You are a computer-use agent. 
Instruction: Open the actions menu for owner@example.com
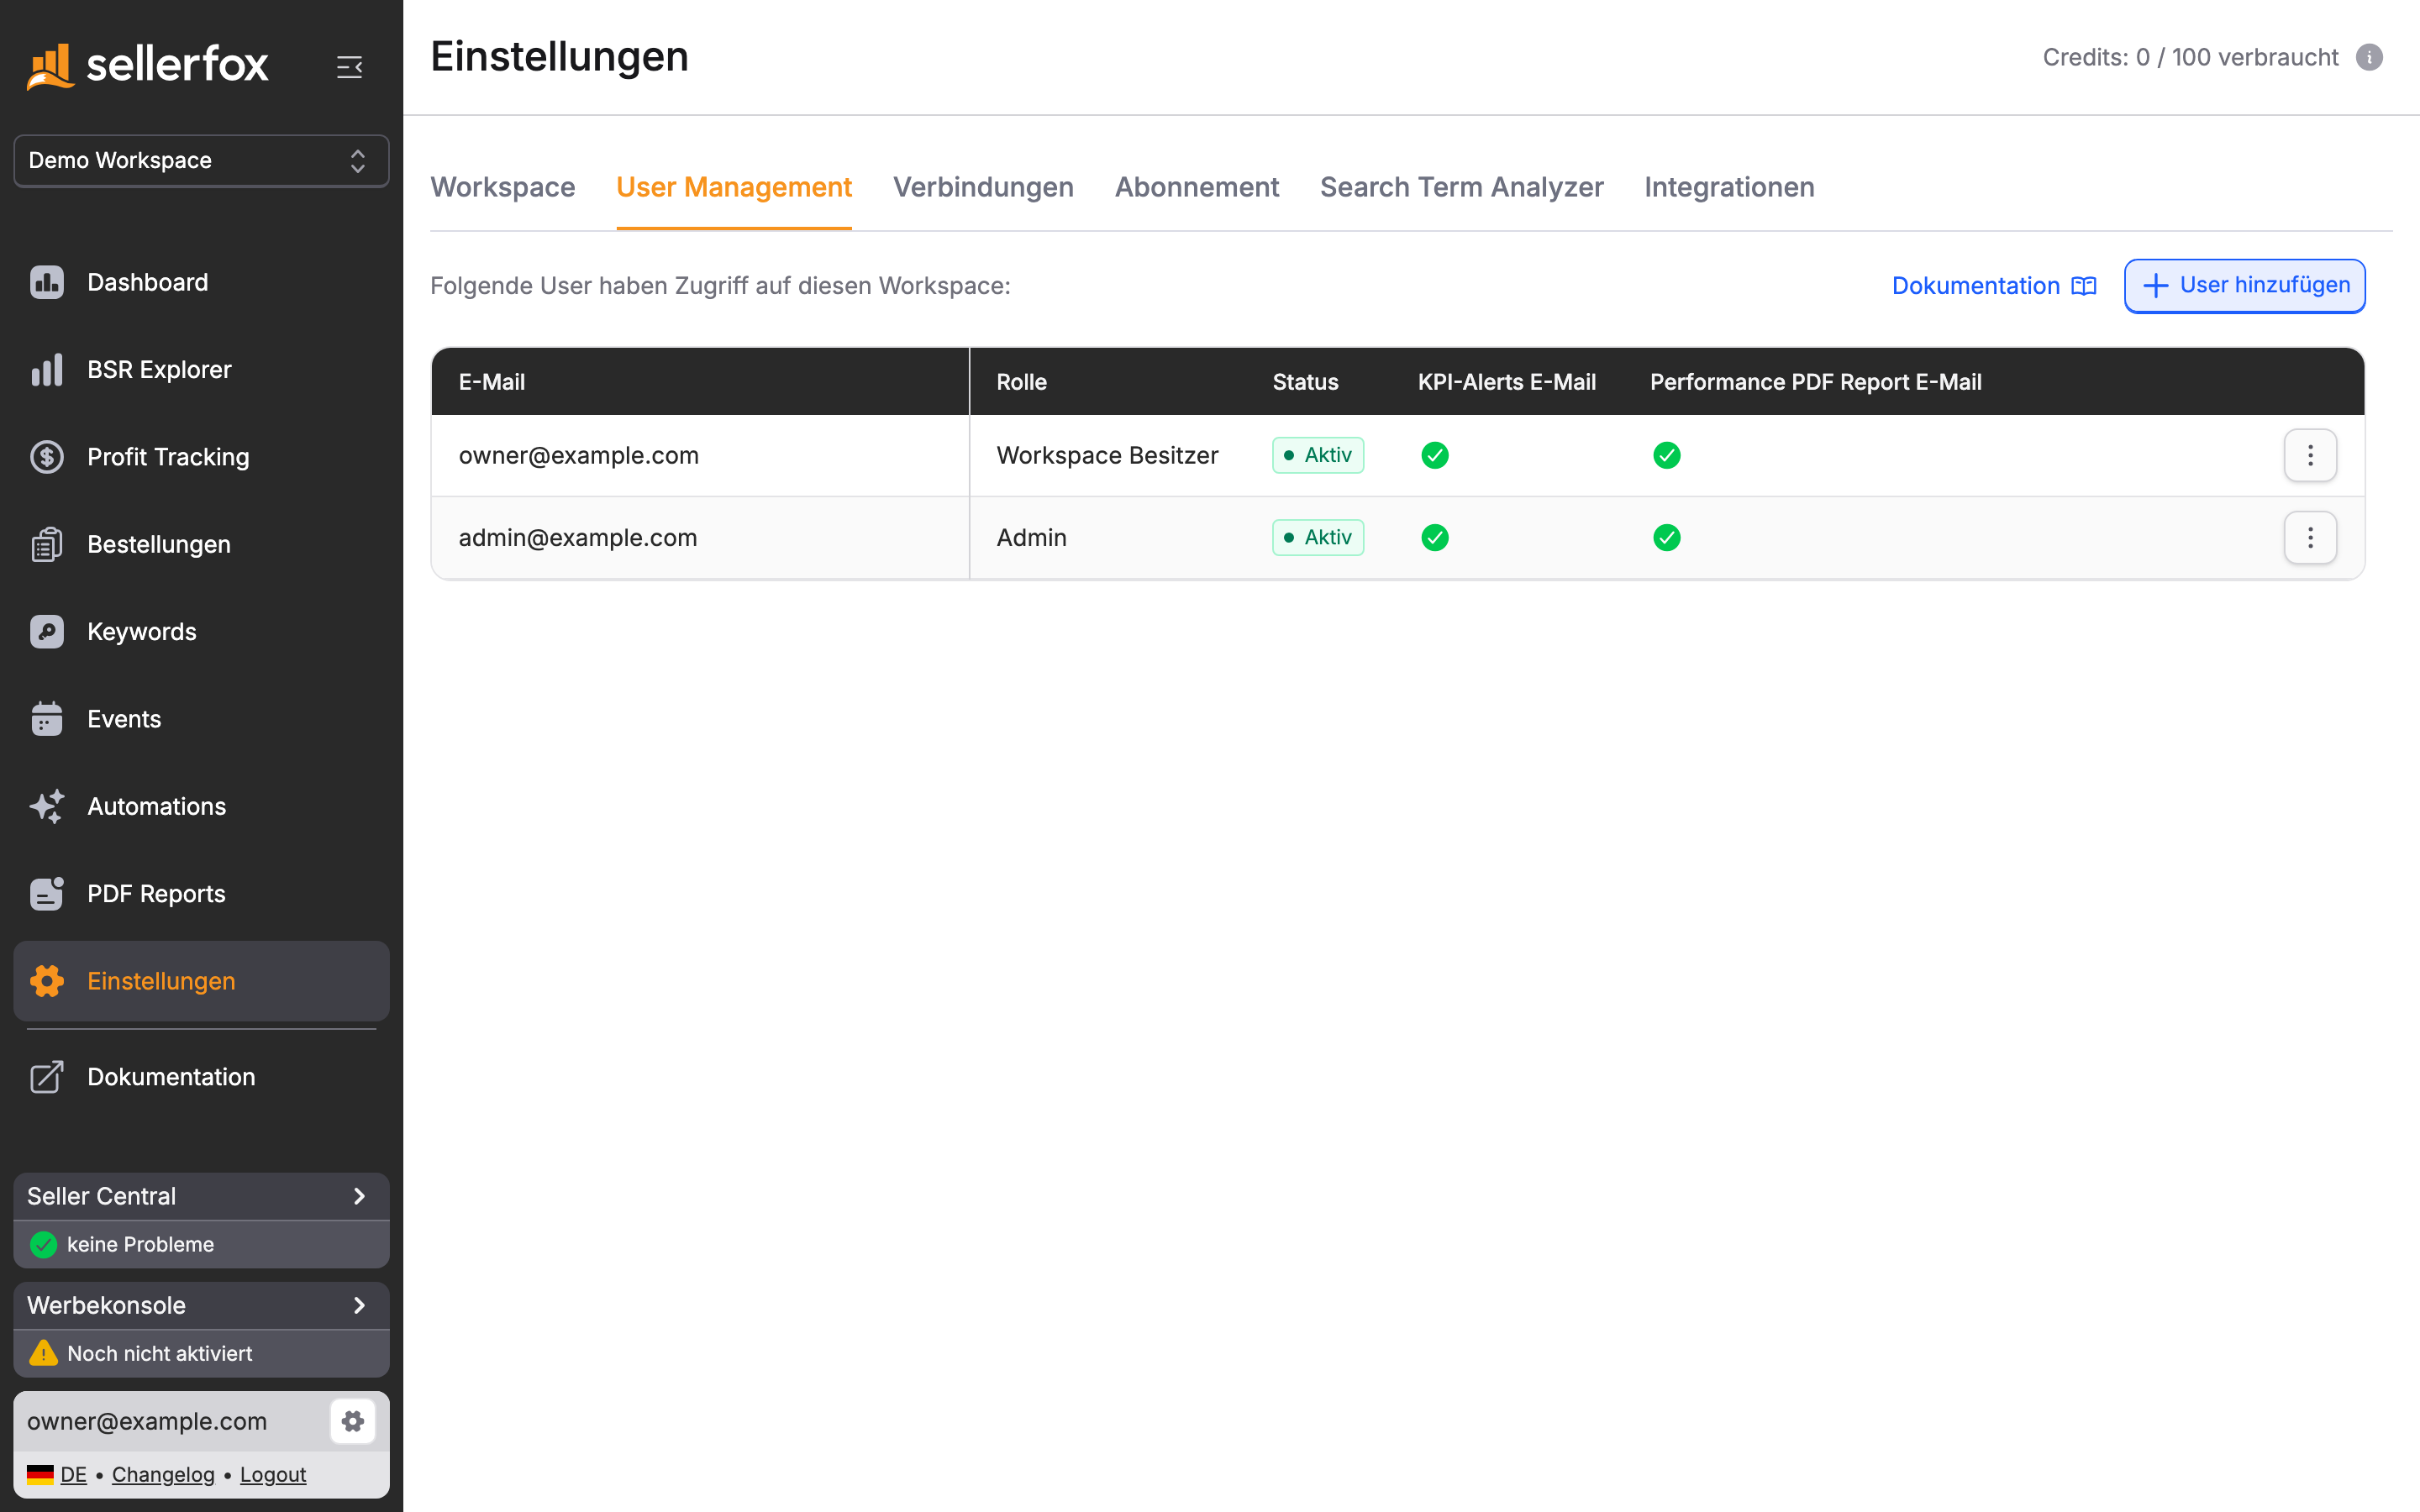(2310, 455)
